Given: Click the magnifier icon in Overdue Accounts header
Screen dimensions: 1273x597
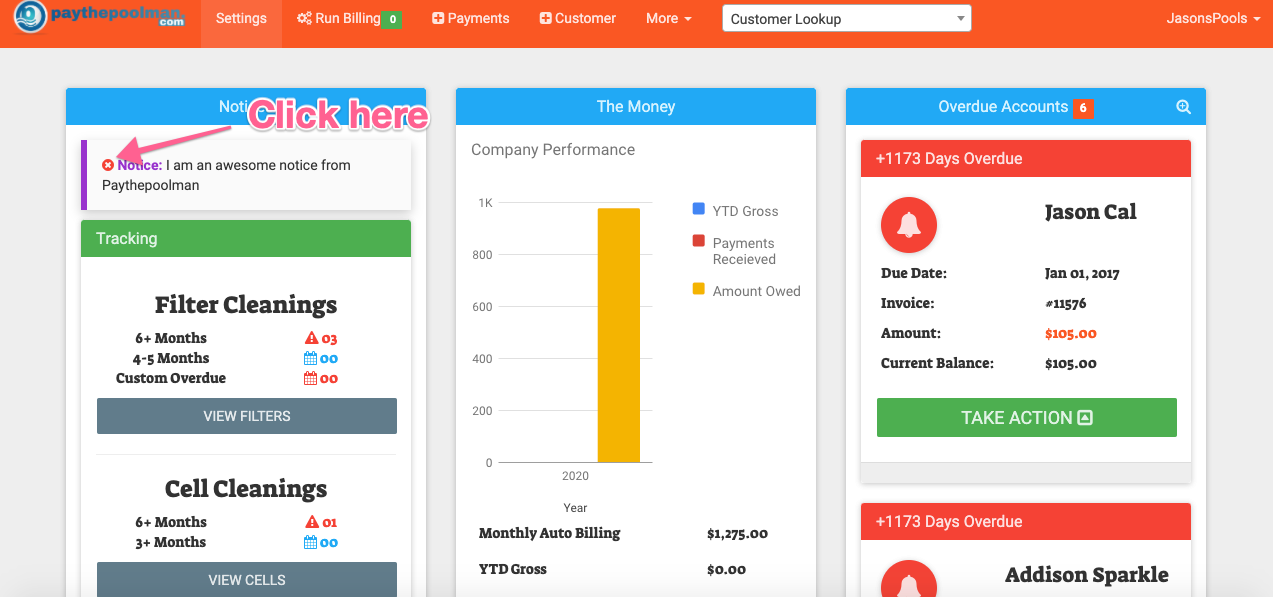Looking at the screenshot, I should coord(1183,107).
